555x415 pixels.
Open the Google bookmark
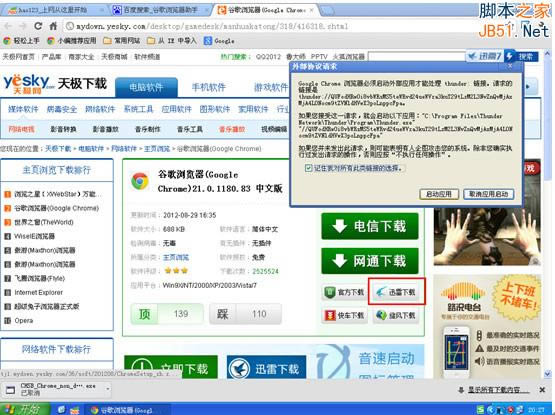tap(219, 41)
